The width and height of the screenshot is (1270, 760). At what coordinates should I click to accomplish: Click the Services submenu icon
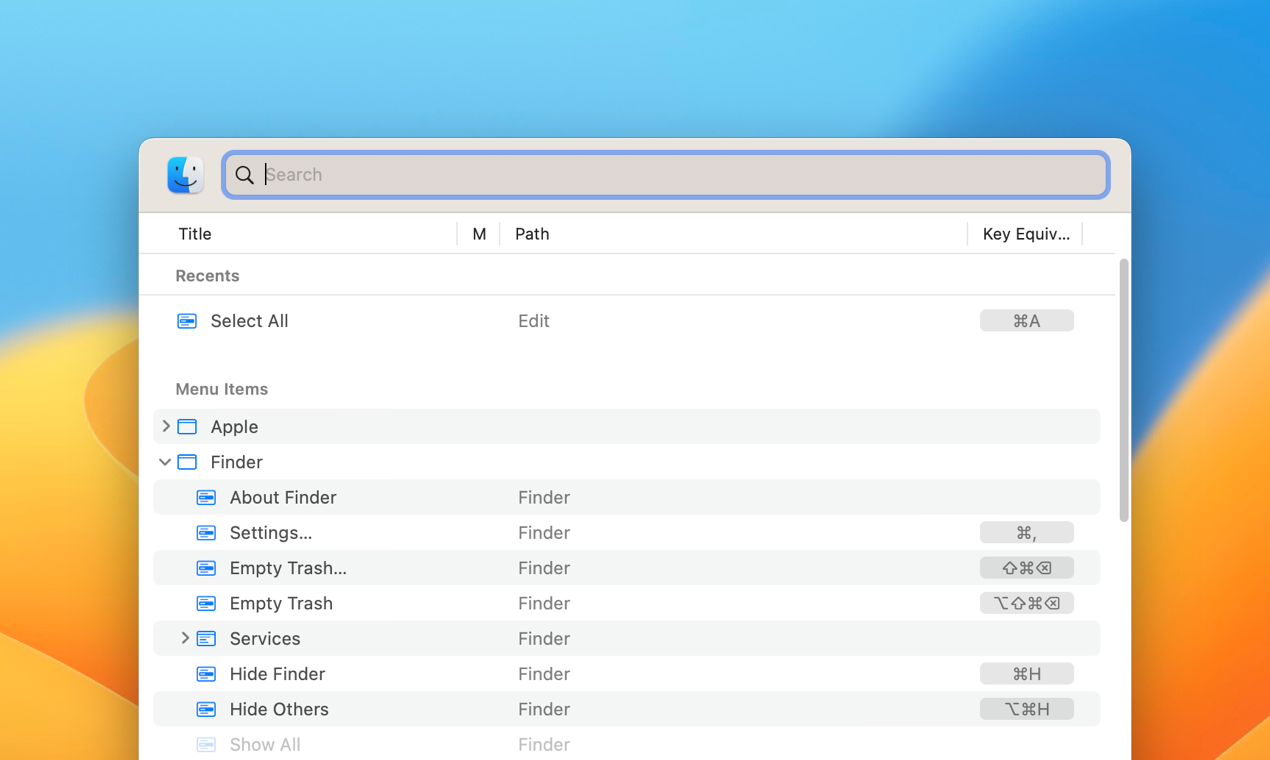point(206,639)
